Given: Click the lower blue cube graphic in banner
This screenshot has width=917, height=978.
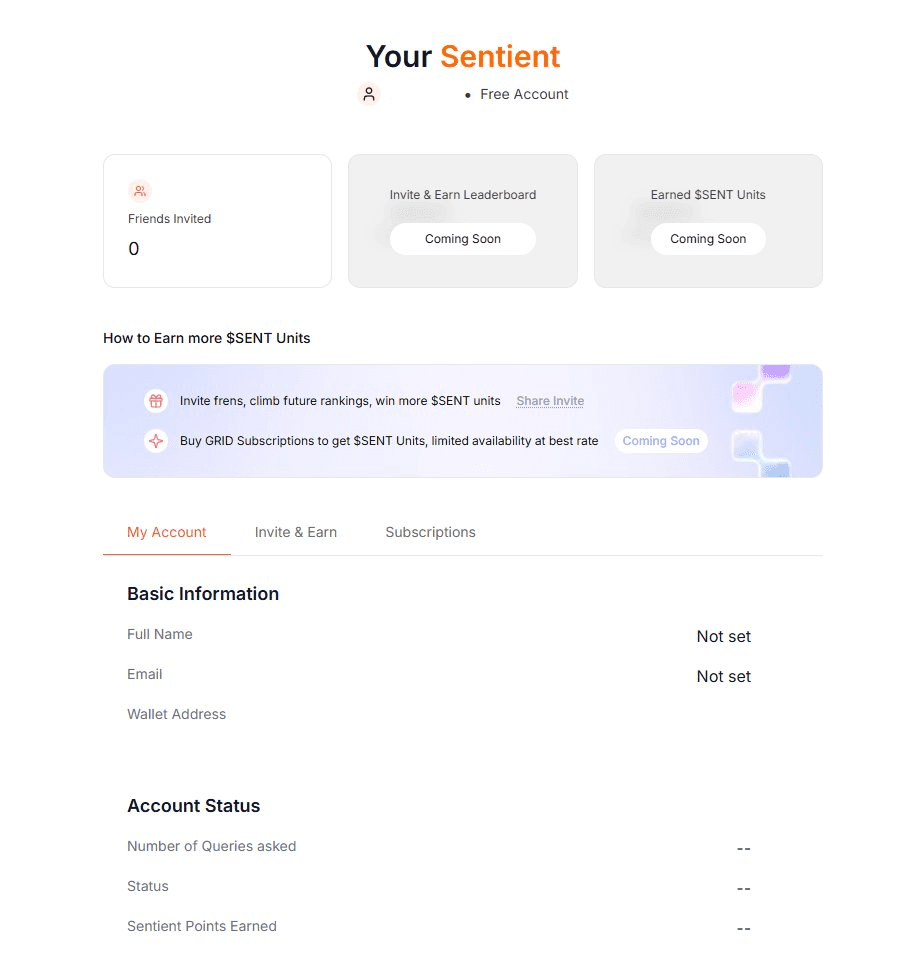Looking at the screenshot, I should (x=762, y=452).
